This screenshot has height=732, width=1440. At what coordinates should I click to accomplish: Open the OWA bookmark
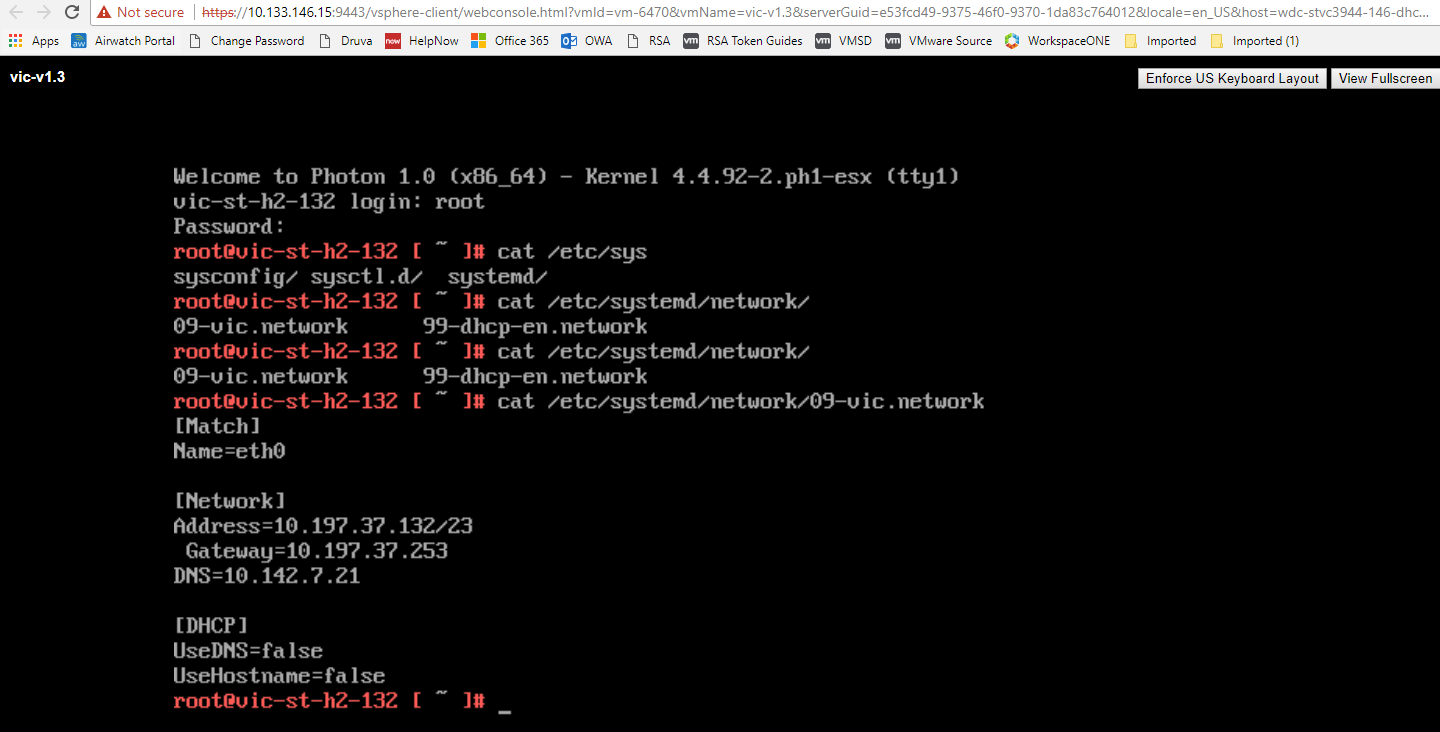587,41
